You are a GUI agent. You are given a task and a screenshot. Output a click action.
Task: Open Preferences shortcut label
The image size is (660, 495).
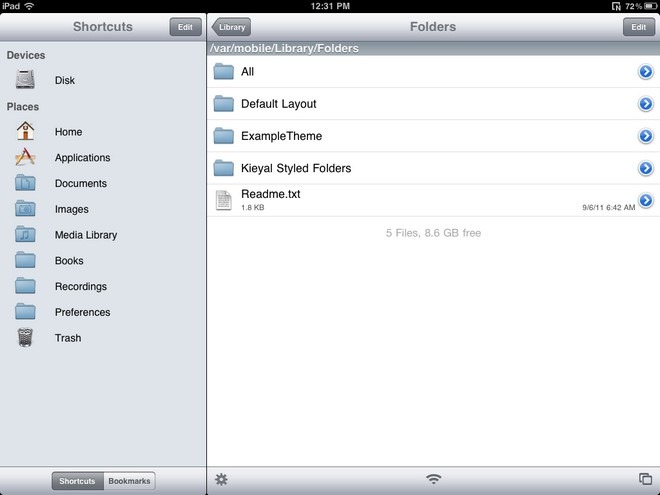tap(82, 312)
